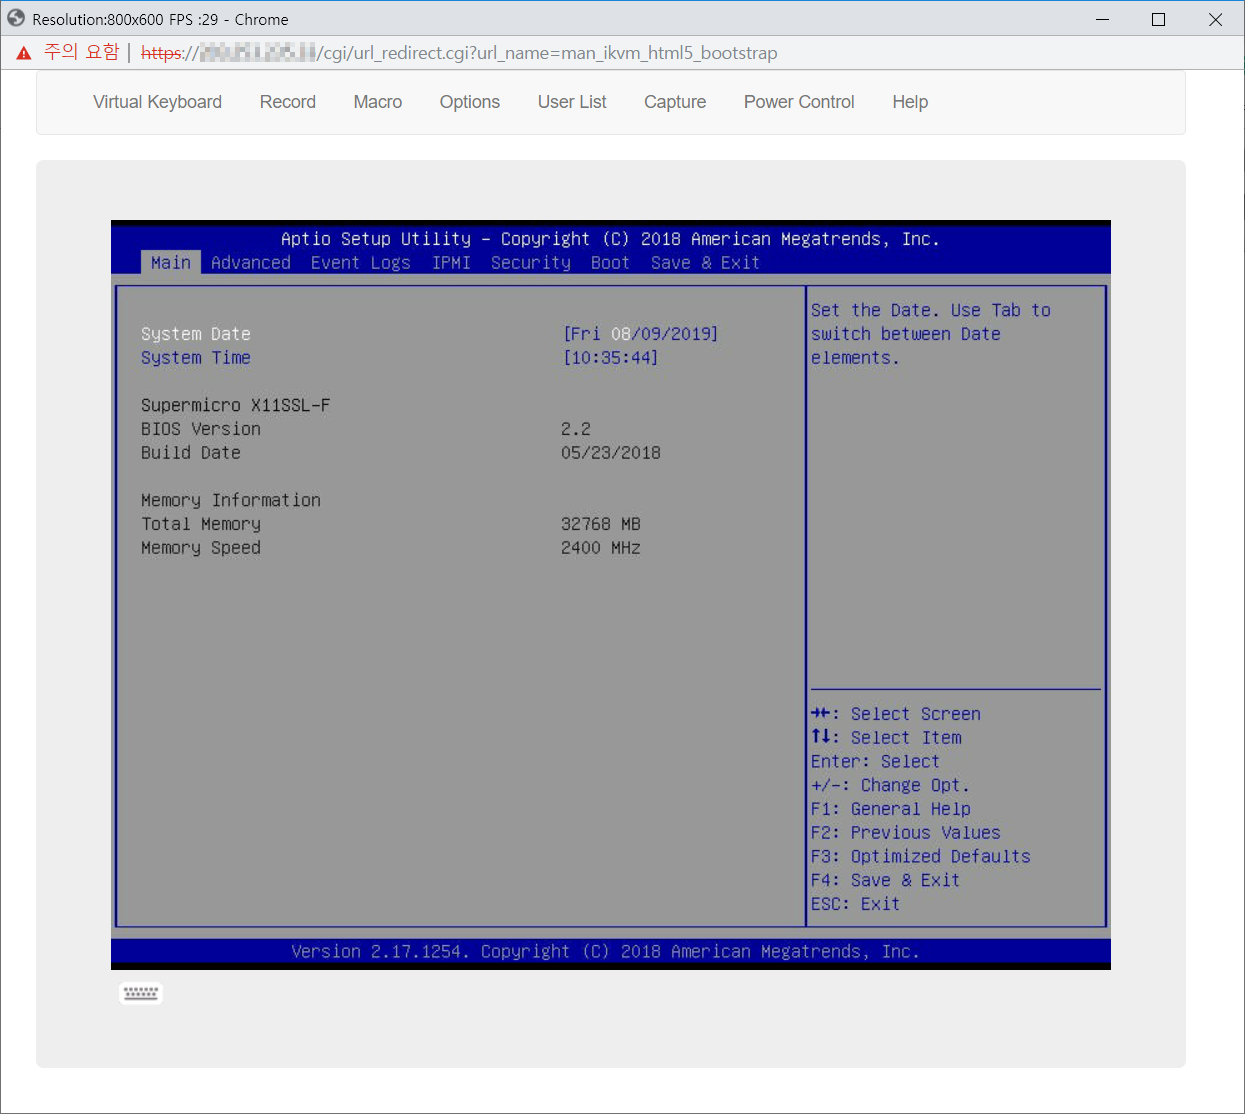Open the Record menu
Image resolution: width=1245 pixels, height=1114 pixels.
(287, 102)
